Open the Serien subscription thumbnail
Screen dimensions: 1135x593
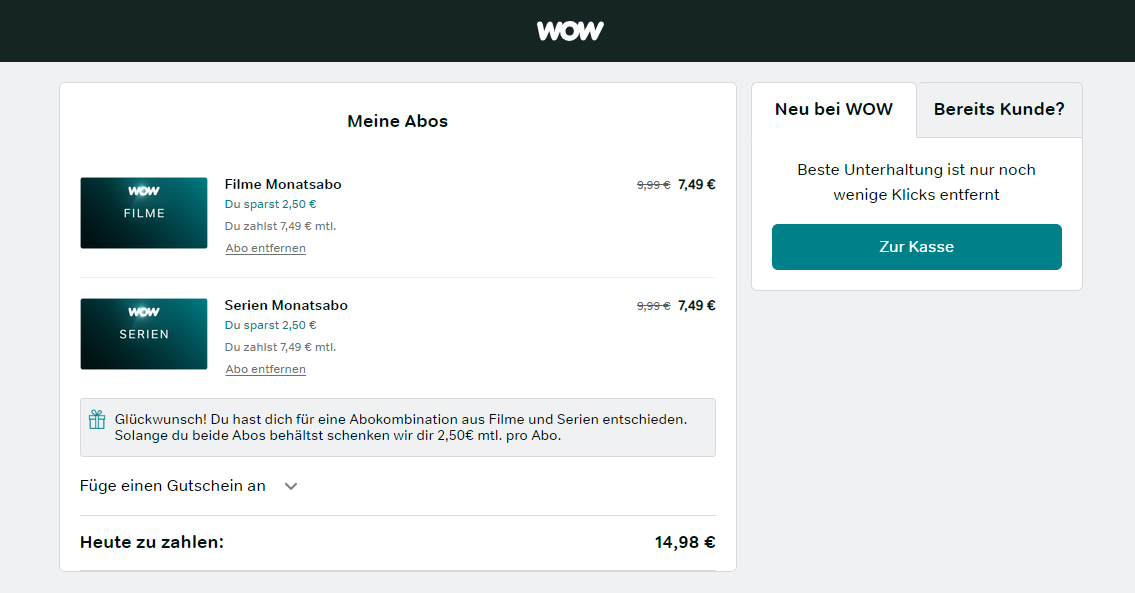coord(144,334)
